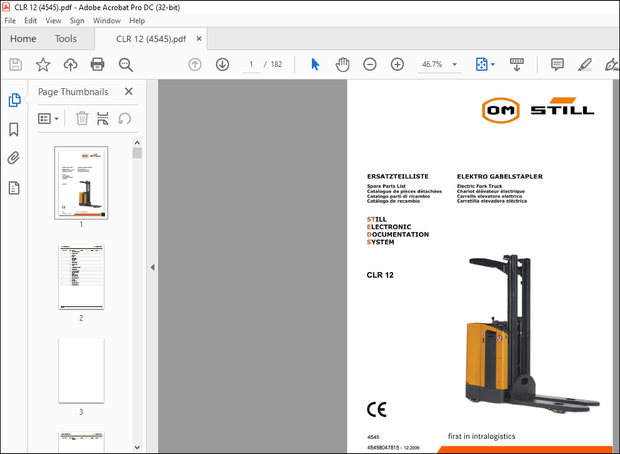Open Page Thumbnails sidebar icon
Image resolution: width=620 pixels, height=454 pixels.
coord(14,100)
